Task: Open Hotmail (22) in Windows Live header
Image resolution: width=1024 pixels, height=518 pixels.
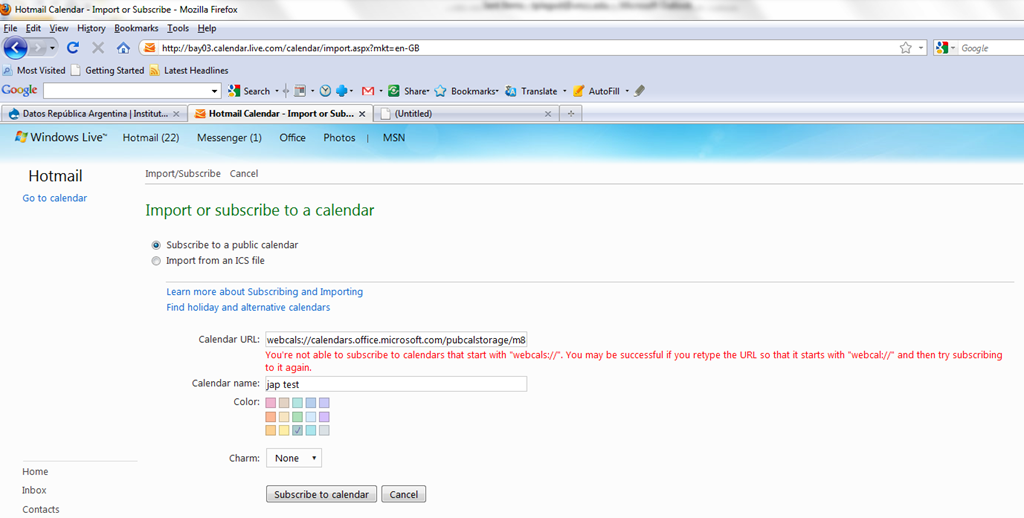Action: tap(150, 138)
